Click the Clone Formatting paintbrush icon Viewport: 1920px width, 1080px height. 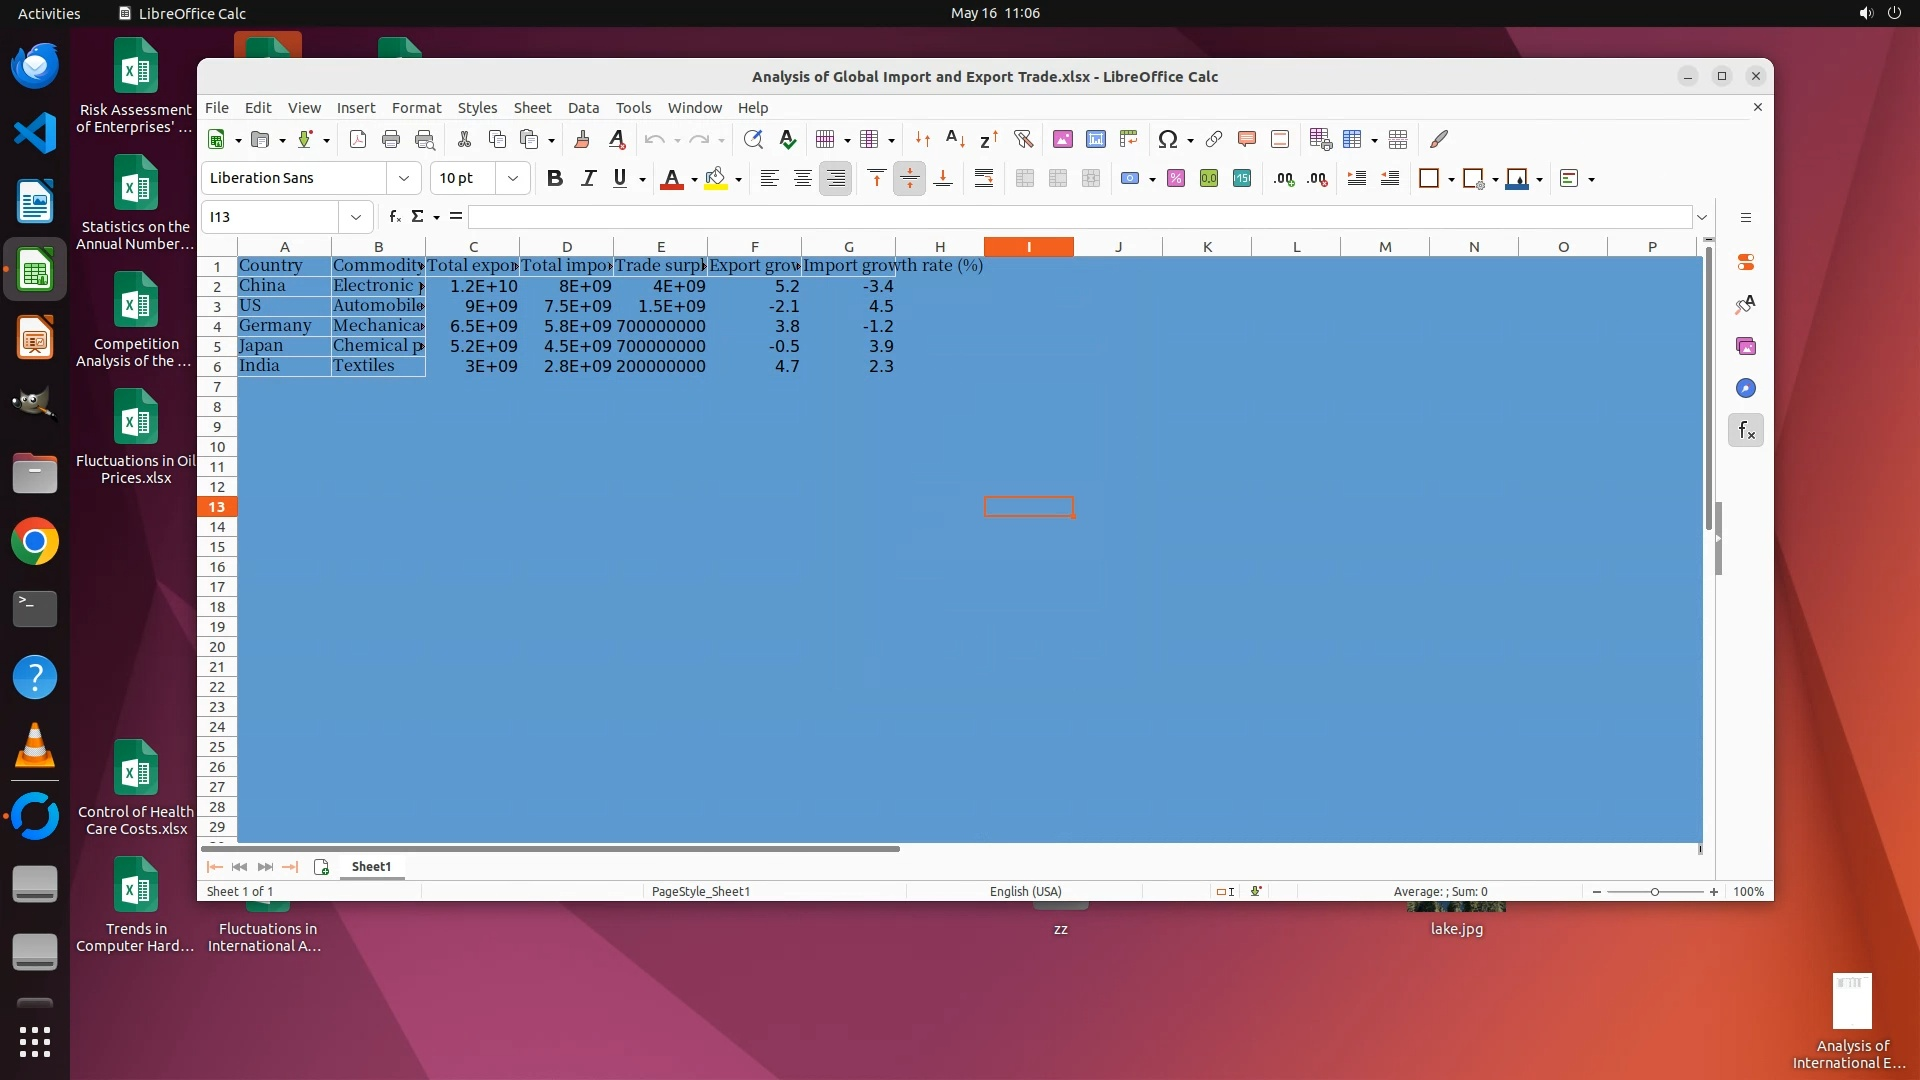coord(582,140)
